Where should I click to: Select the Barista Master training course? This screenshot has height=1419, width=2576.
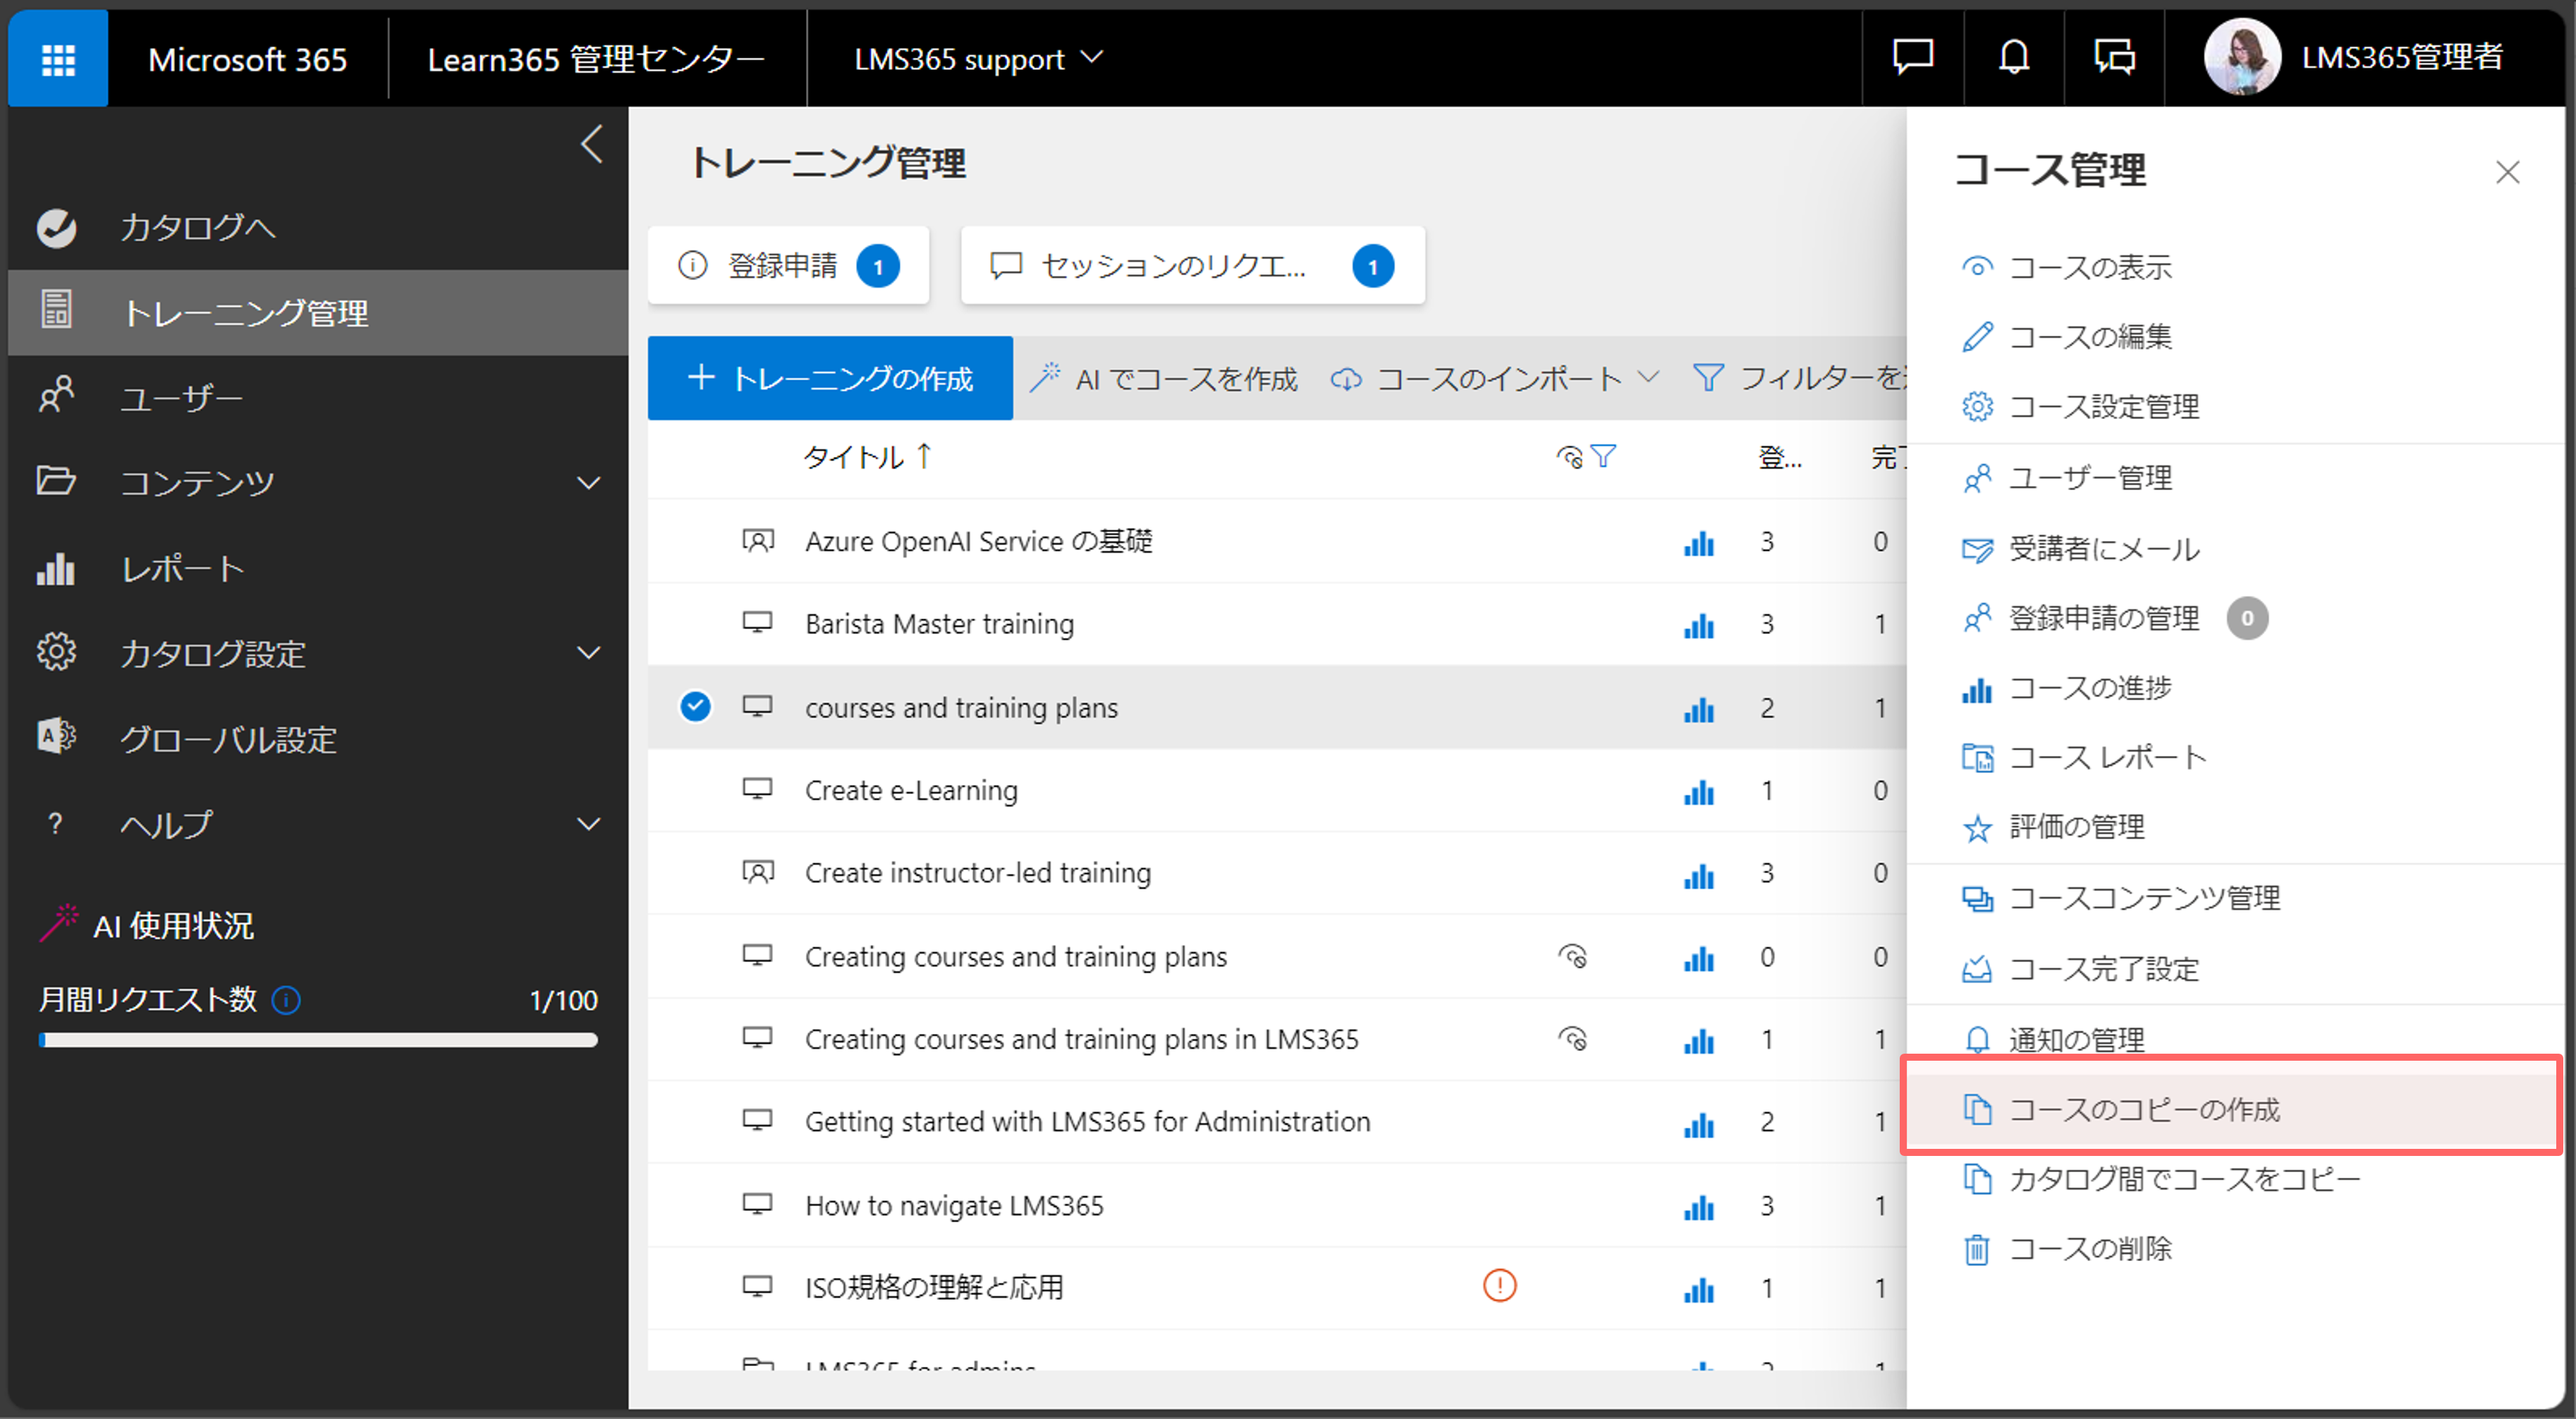click(x=939, y=624)
